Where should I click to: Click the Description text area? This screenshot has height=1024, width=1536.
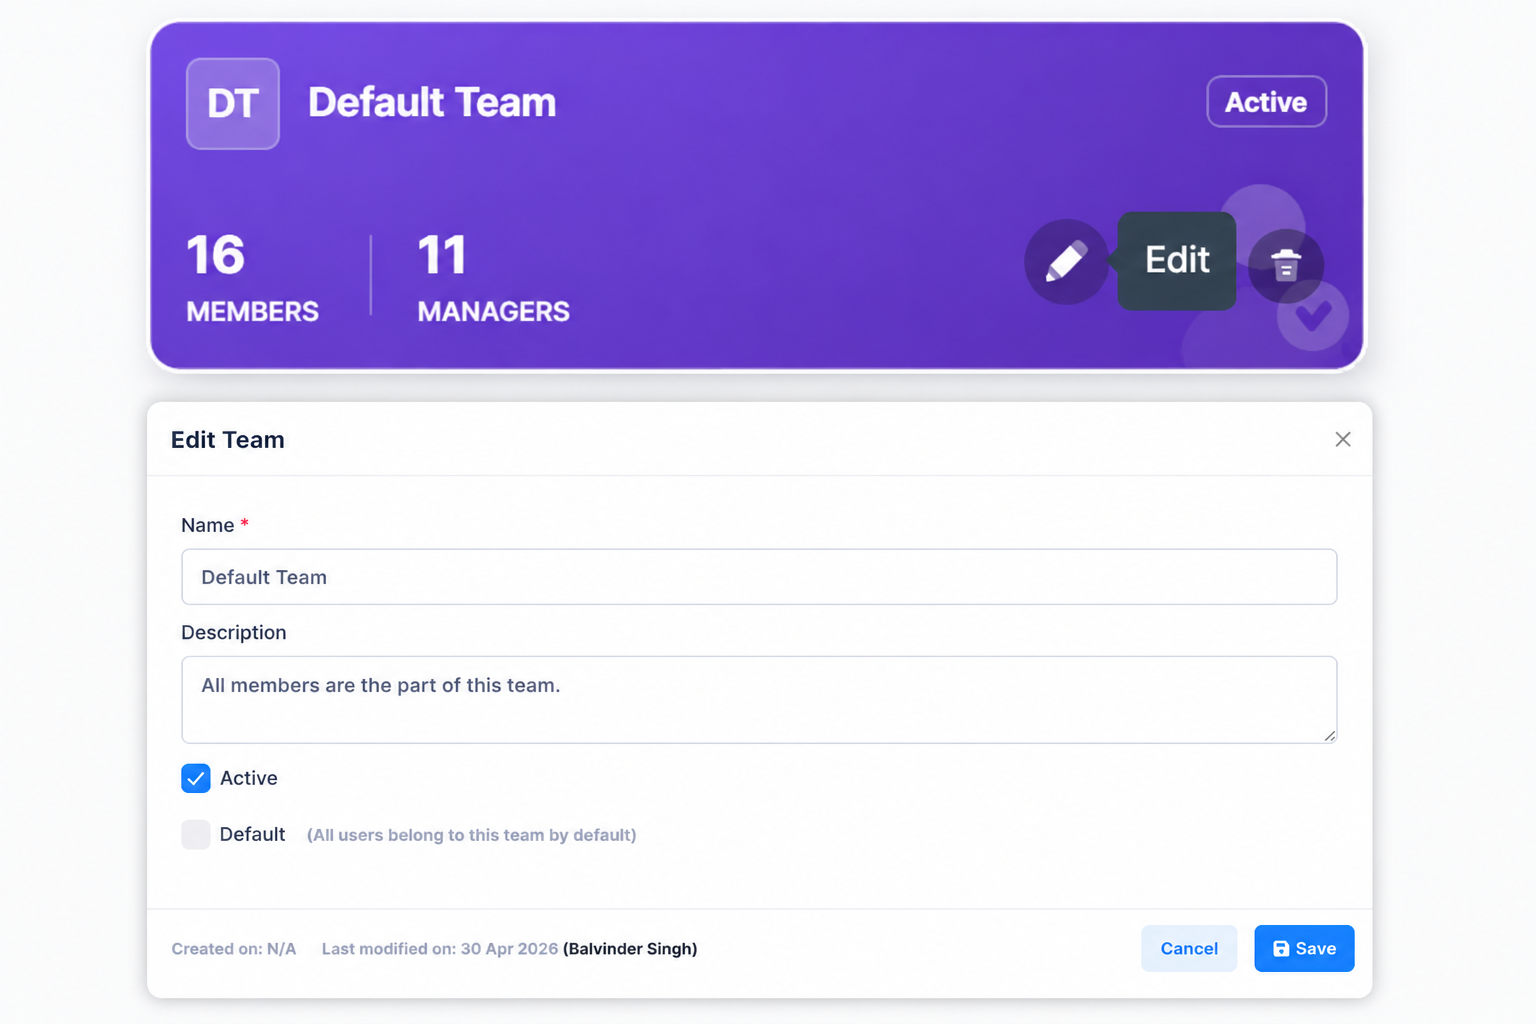(x=759, y=700)
